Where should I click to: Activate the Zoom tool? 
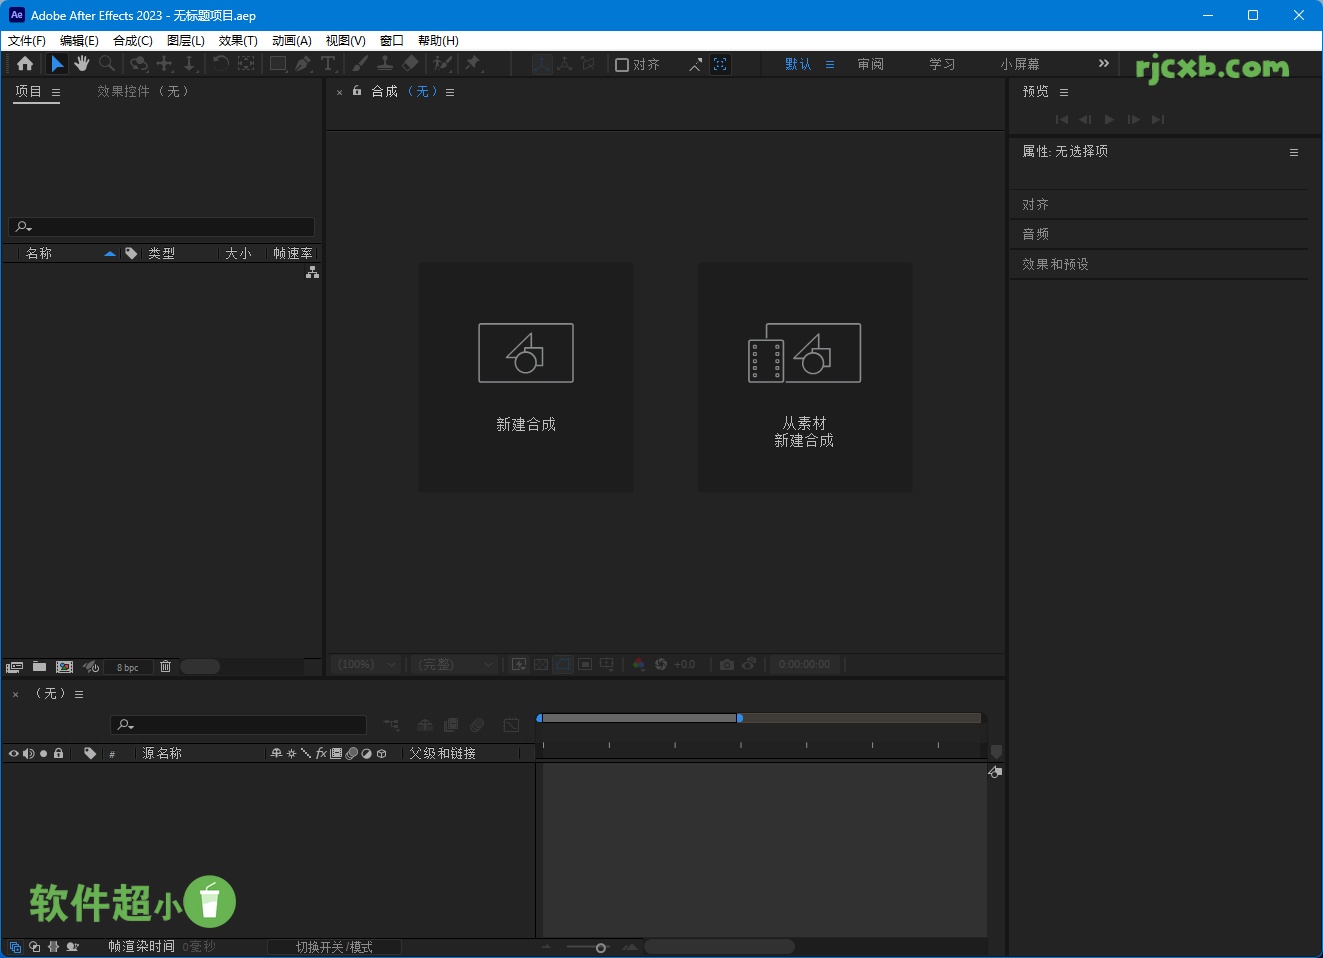[x=106, y=63]
